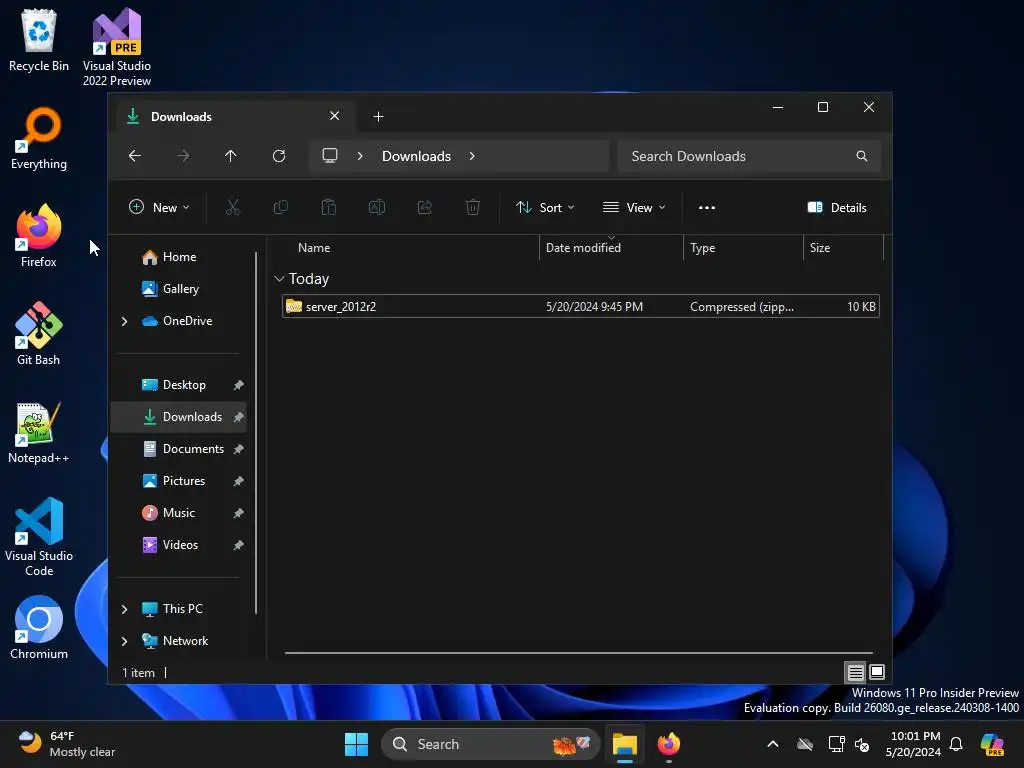Open the View dropdown menu

click(x=634, y=208)
